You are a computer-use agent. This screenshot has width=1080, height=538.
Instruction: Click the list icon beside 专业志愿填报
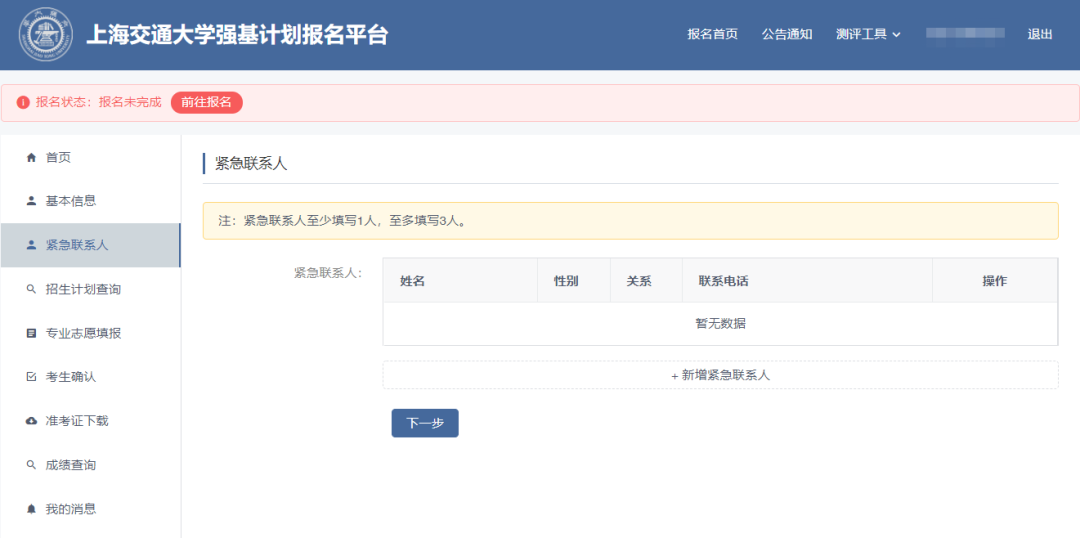(31, 333)
